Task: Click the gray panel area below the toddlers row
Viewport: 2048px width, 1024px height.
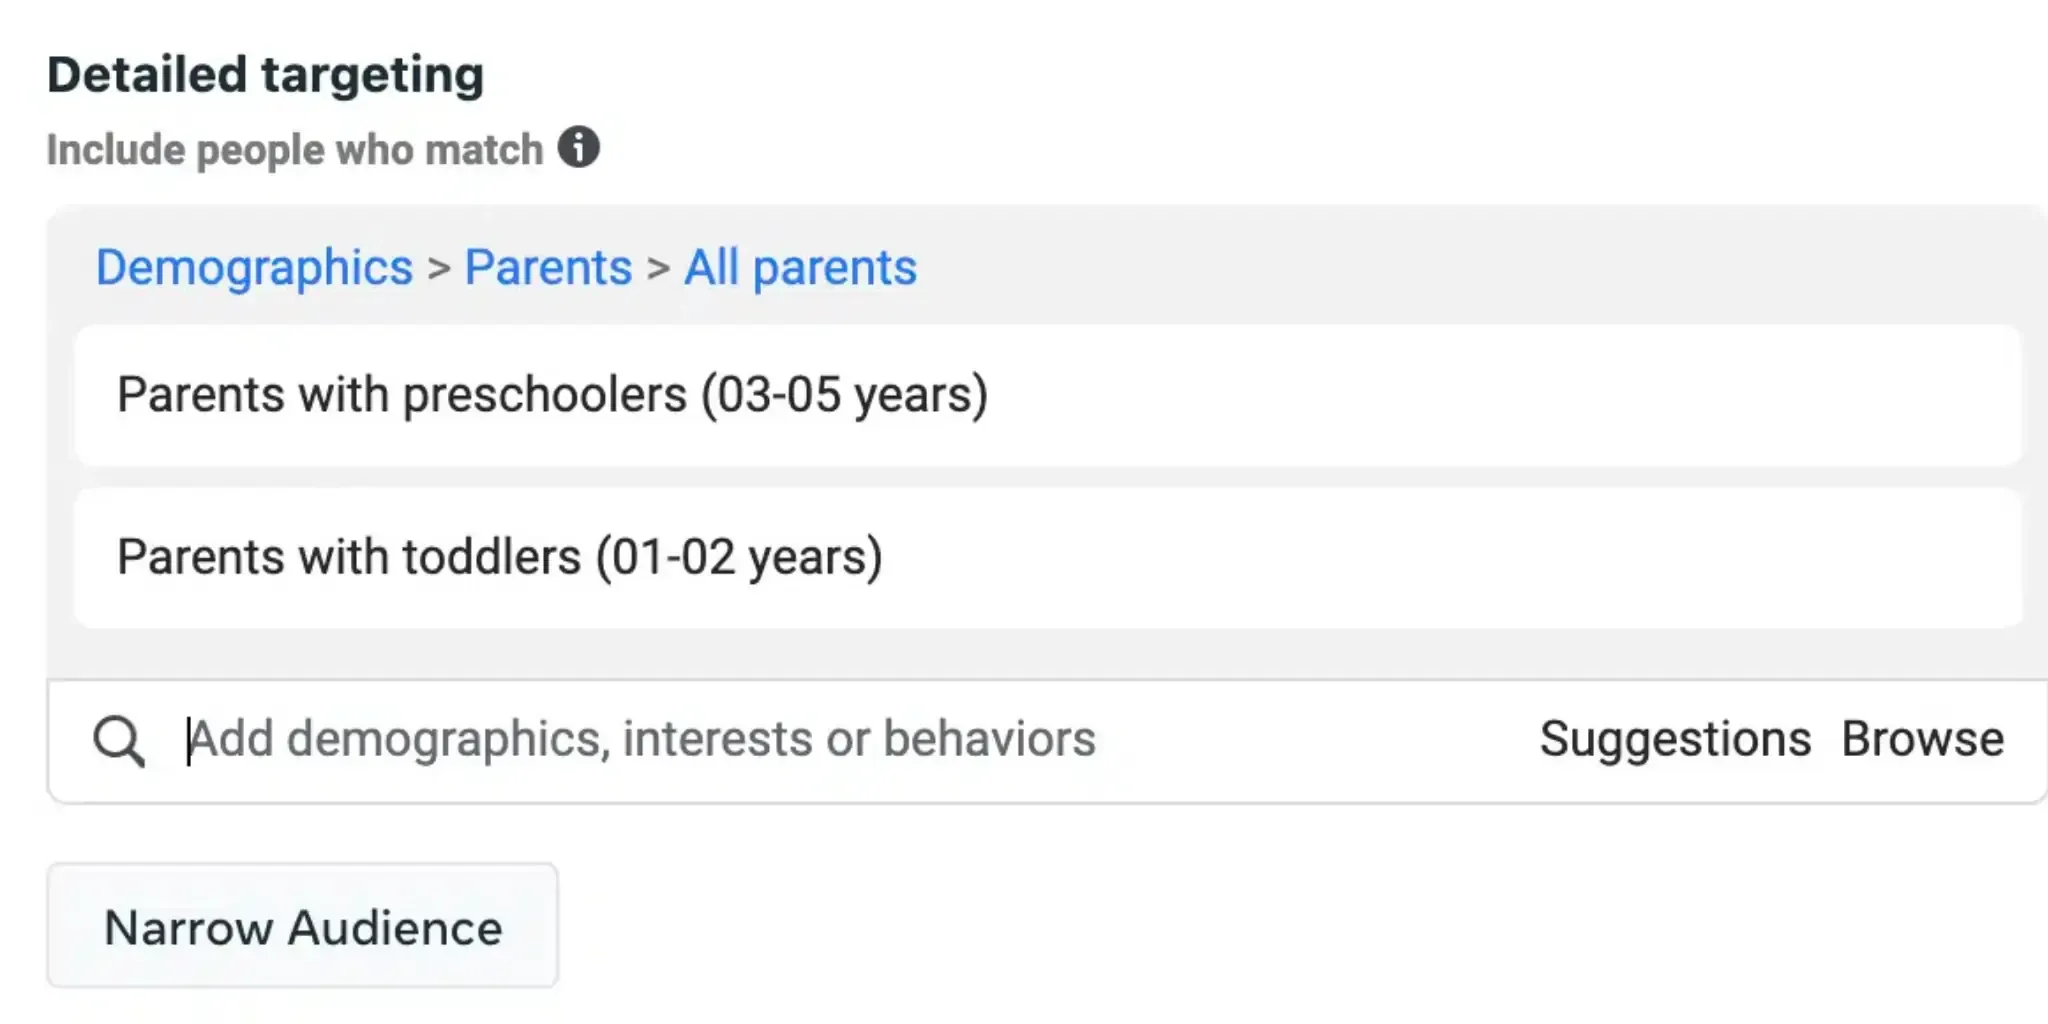Action: coord(1000,654)
